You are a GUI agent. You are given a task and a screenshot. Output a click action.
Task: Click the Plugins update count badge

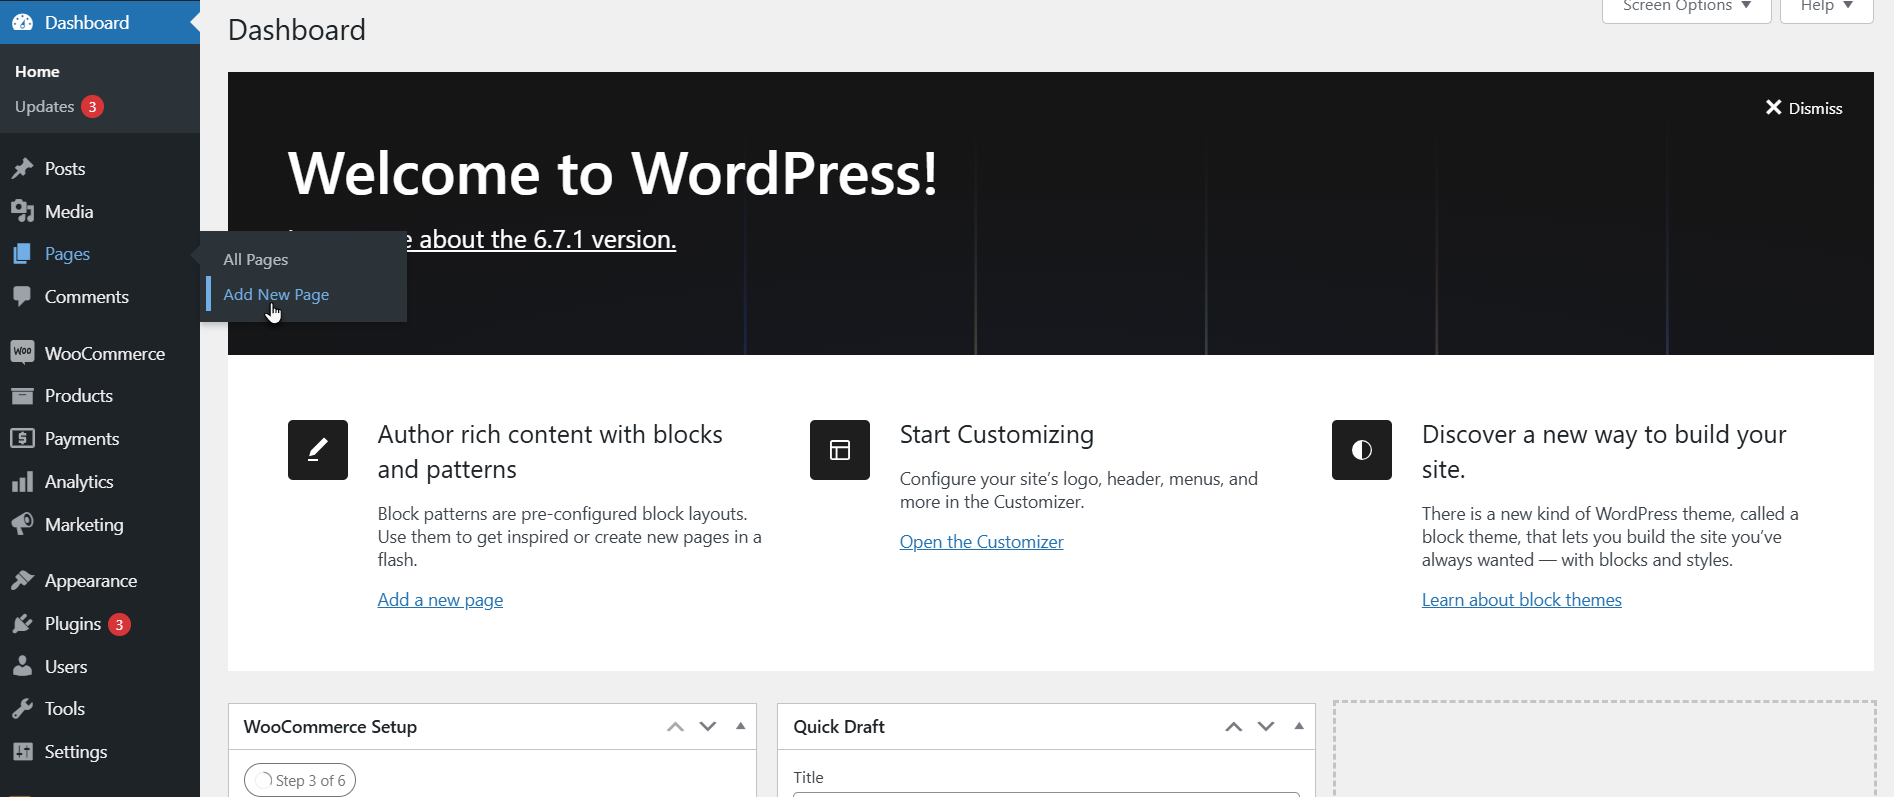pos(119,625)
